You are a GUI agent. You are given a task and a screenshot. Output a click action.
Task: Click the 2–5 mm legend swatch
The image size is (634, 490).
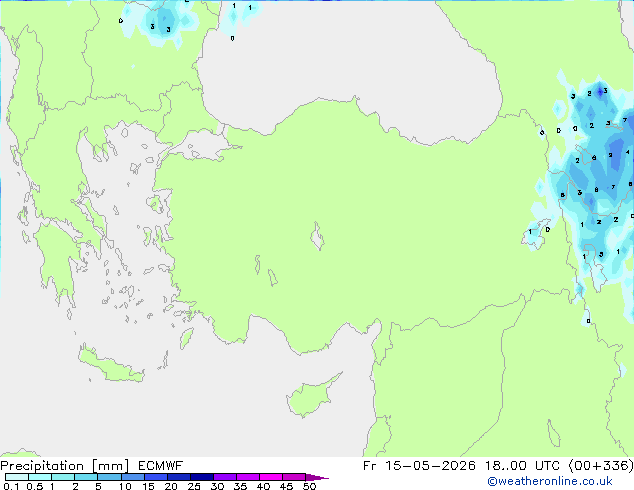[86, 477]
